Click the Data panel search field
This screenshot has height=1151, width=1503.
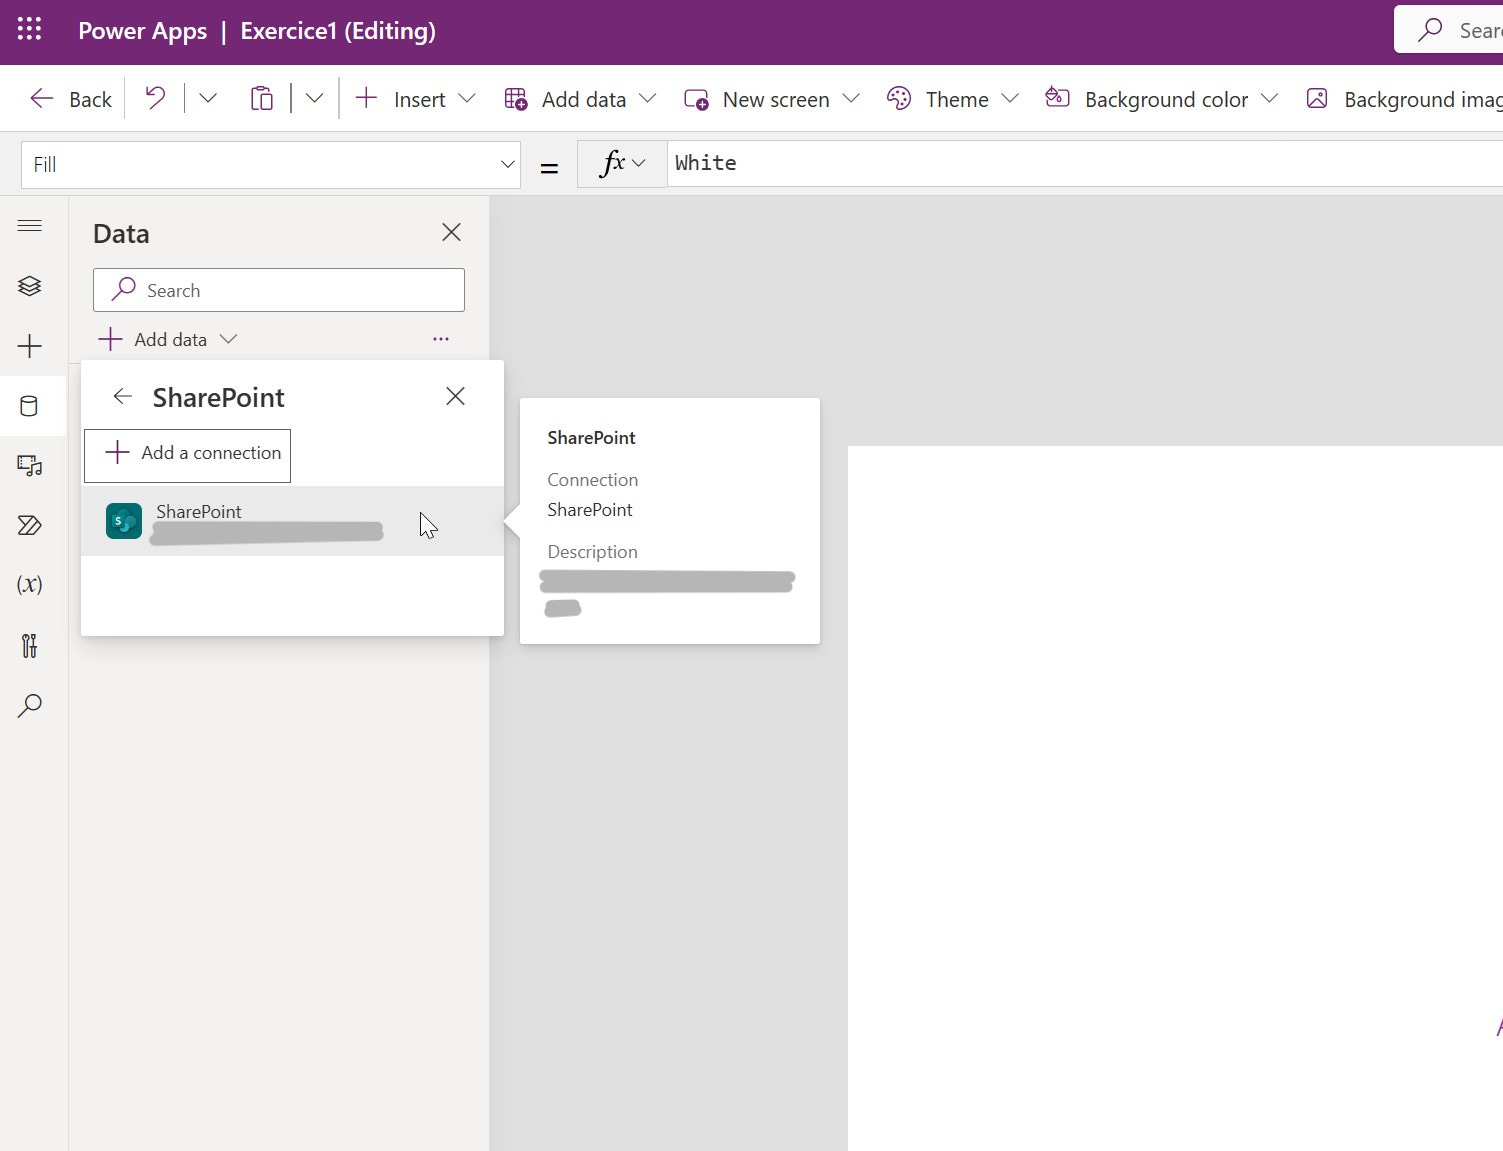[279, 290]
